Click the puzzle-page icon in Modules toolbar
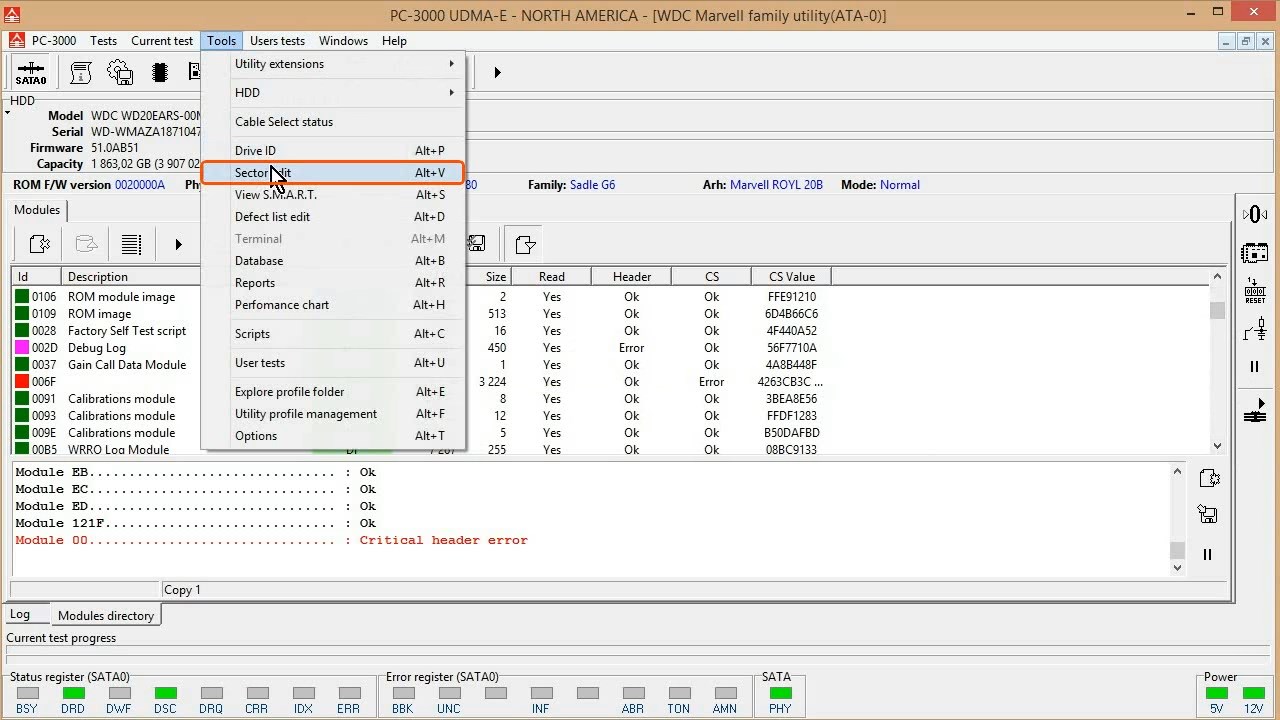 [x=40, y=244]
